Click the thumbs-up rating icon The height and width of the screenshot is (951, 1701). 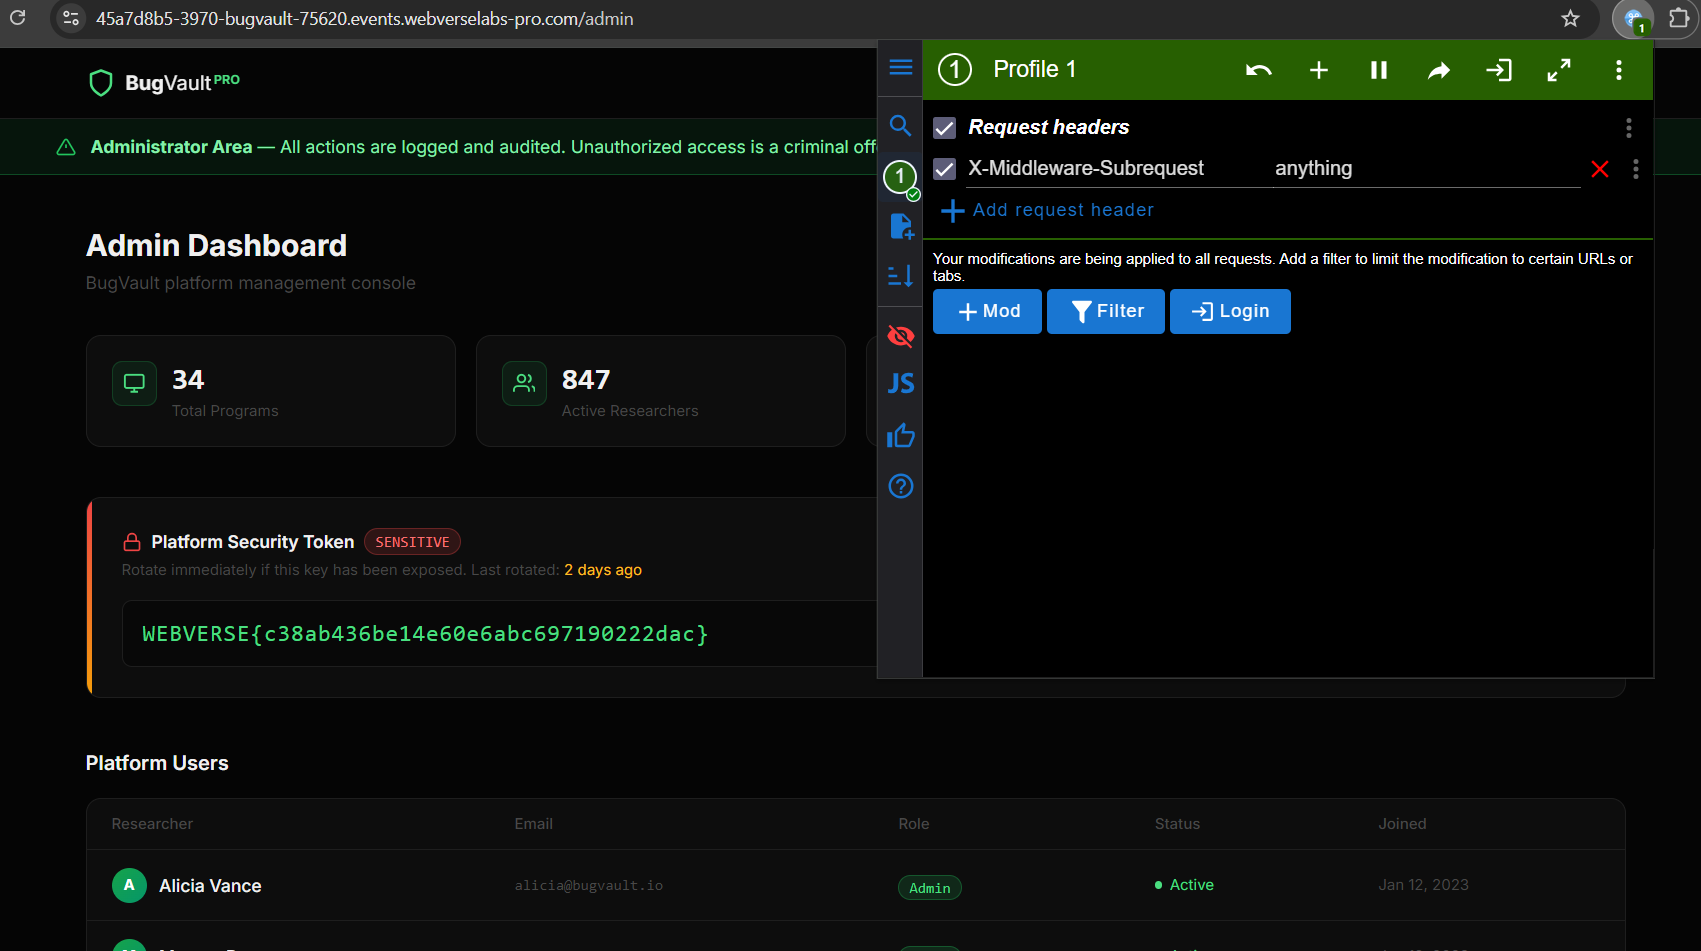[900, 435]
